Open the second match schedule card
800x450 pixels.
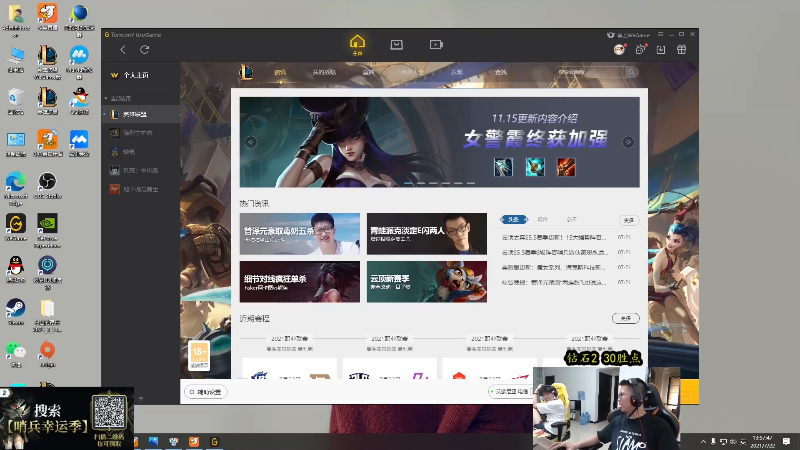(x=390, y=368)
